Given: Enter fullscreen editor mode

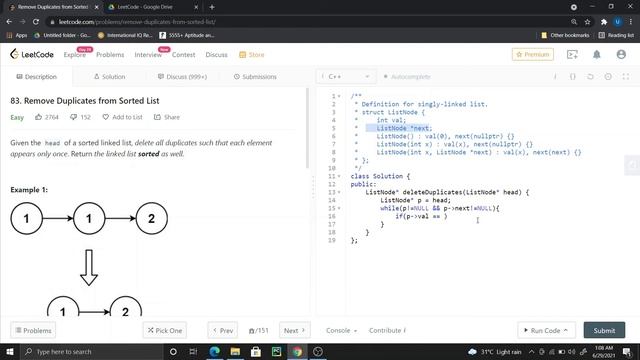Looking at the screenshot, I should (x=626, y=77).
